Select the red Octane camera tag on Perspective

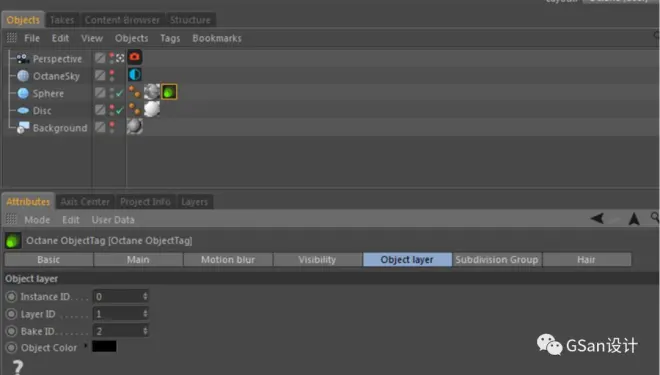135,57
